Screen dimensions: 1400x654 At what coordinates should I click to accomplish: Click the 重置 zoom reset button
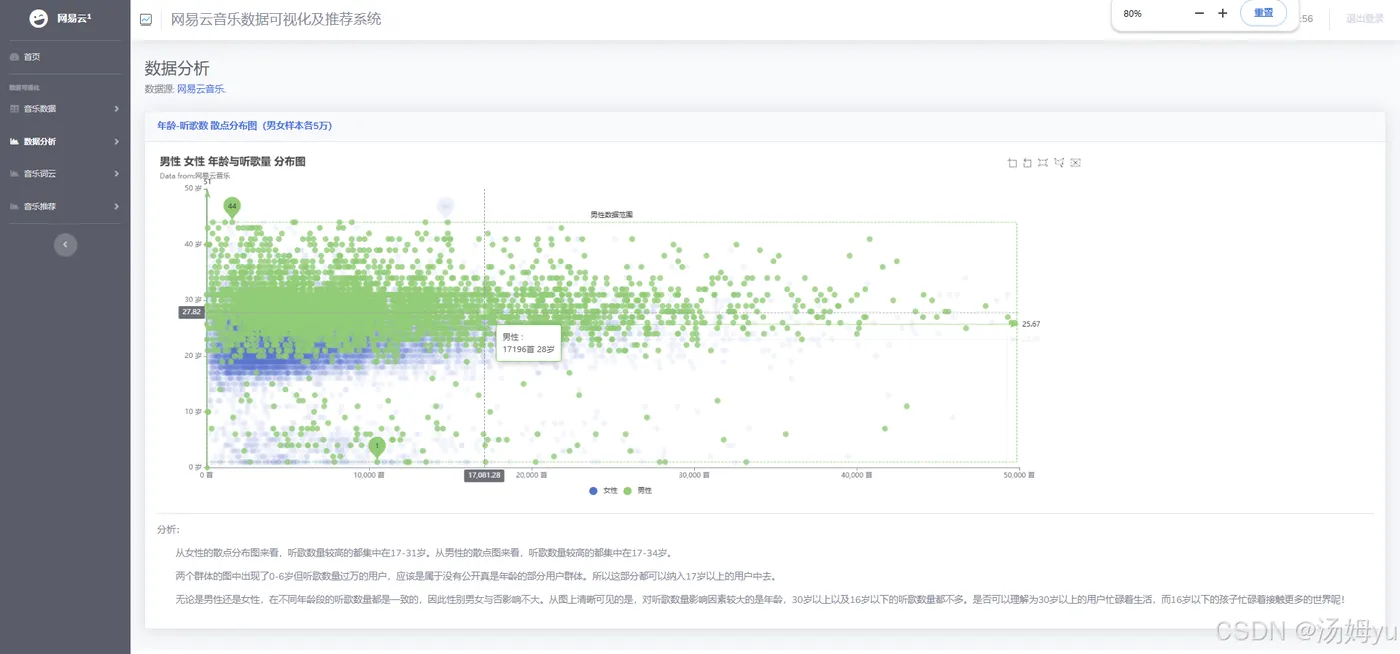1263,13
